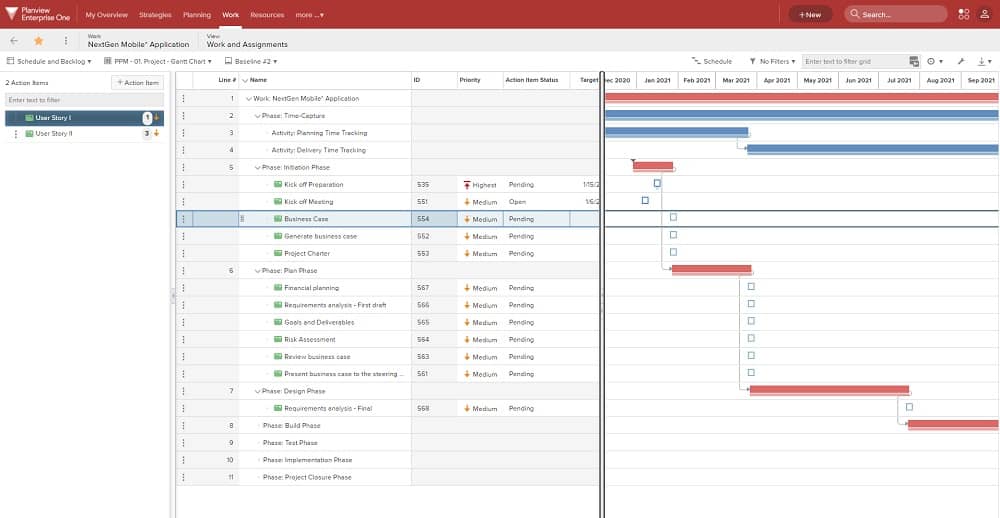Open the Schedule and Backlog dropdown
This screenshot has width=1000, height=518.
point(49,62)
